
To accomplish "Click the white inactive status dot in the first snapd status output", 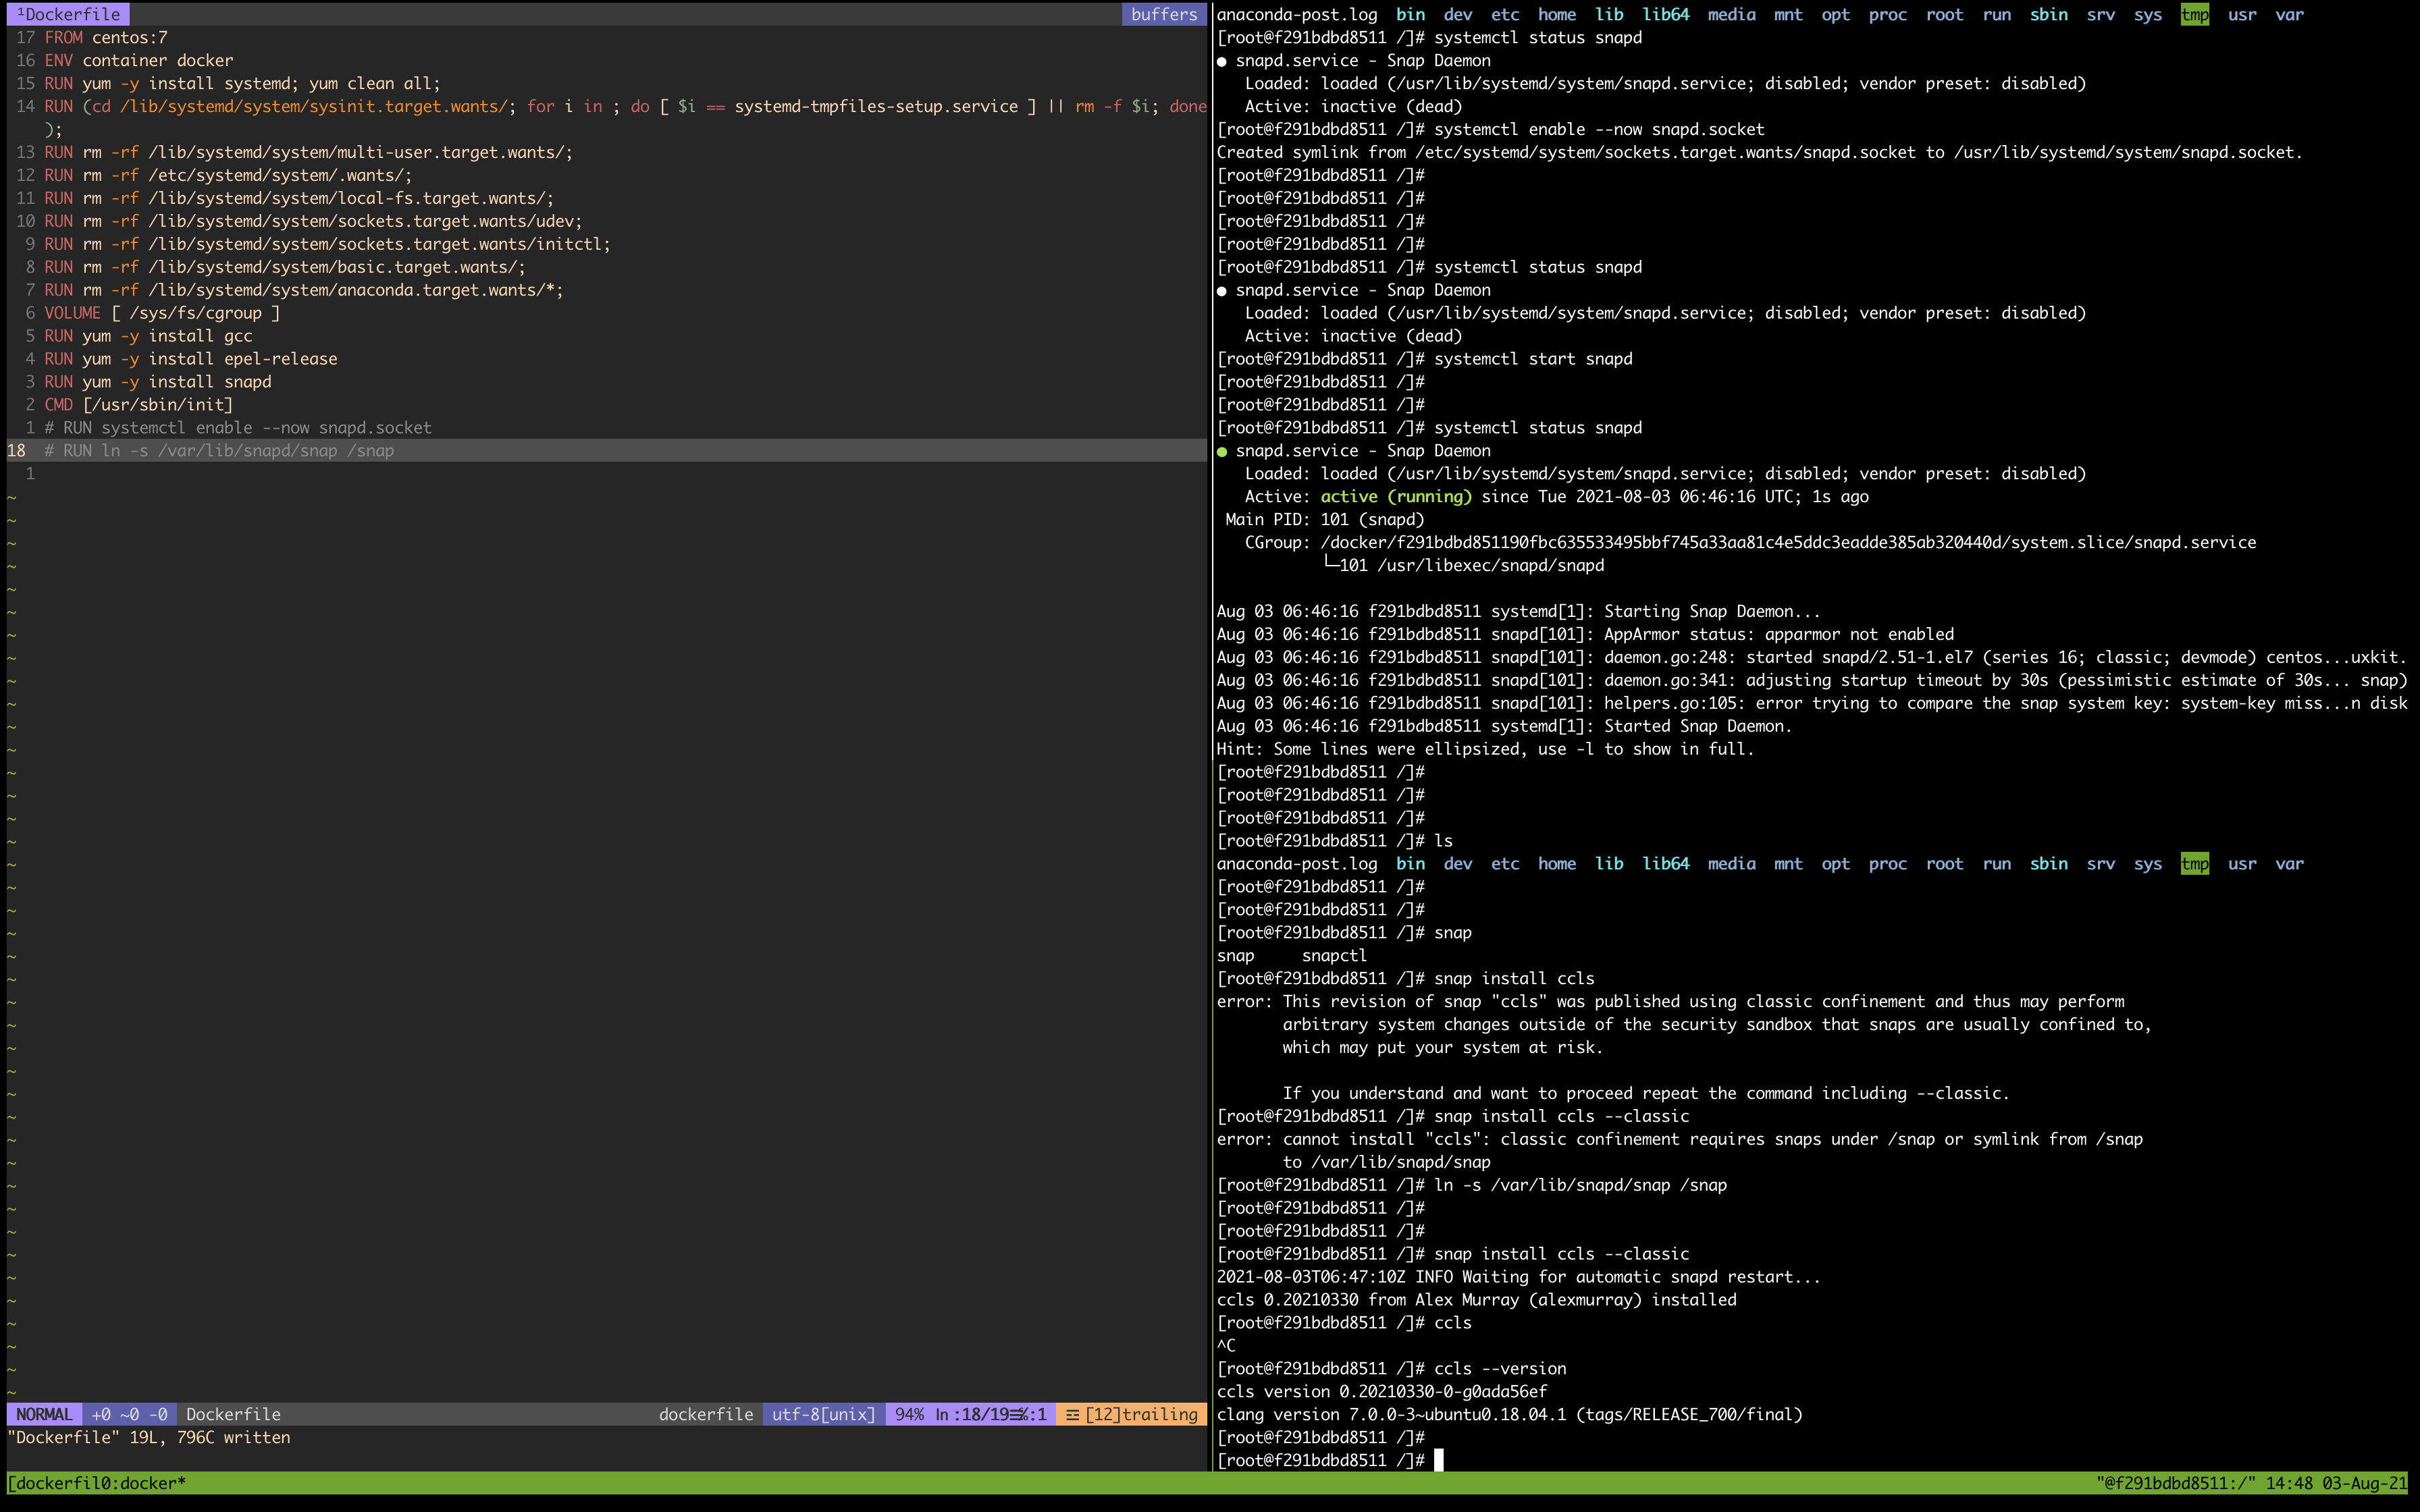I will click(1222, 61).
